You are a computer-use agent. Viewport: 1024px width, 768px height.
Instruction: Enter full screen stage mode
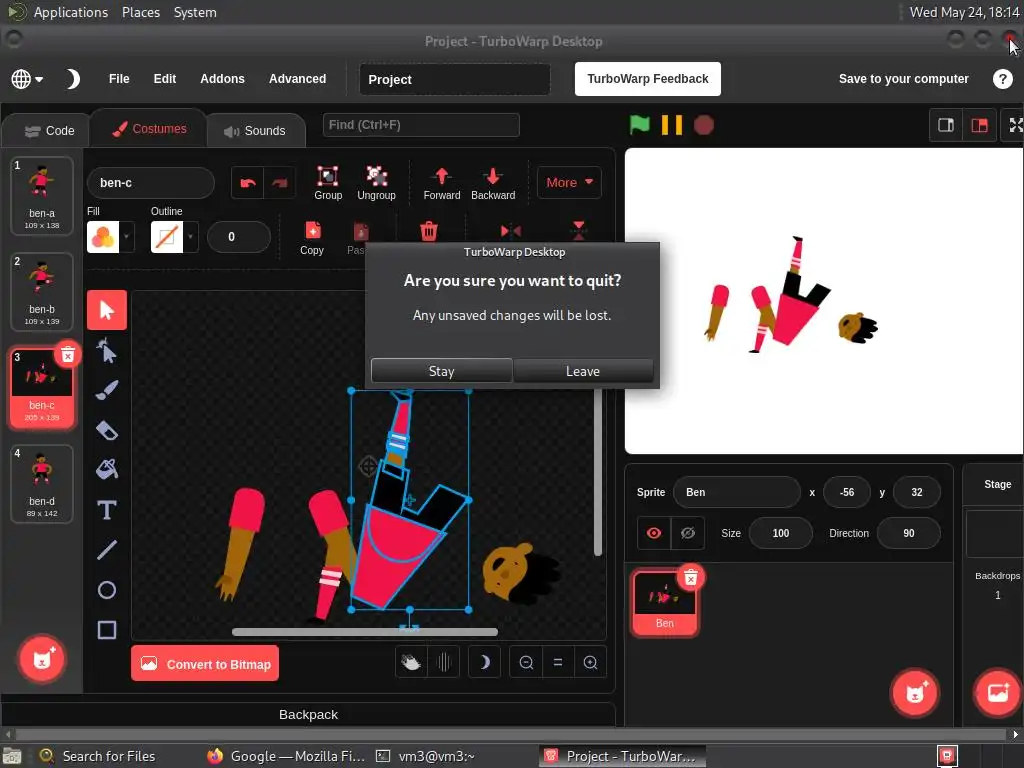(1014, 125)
